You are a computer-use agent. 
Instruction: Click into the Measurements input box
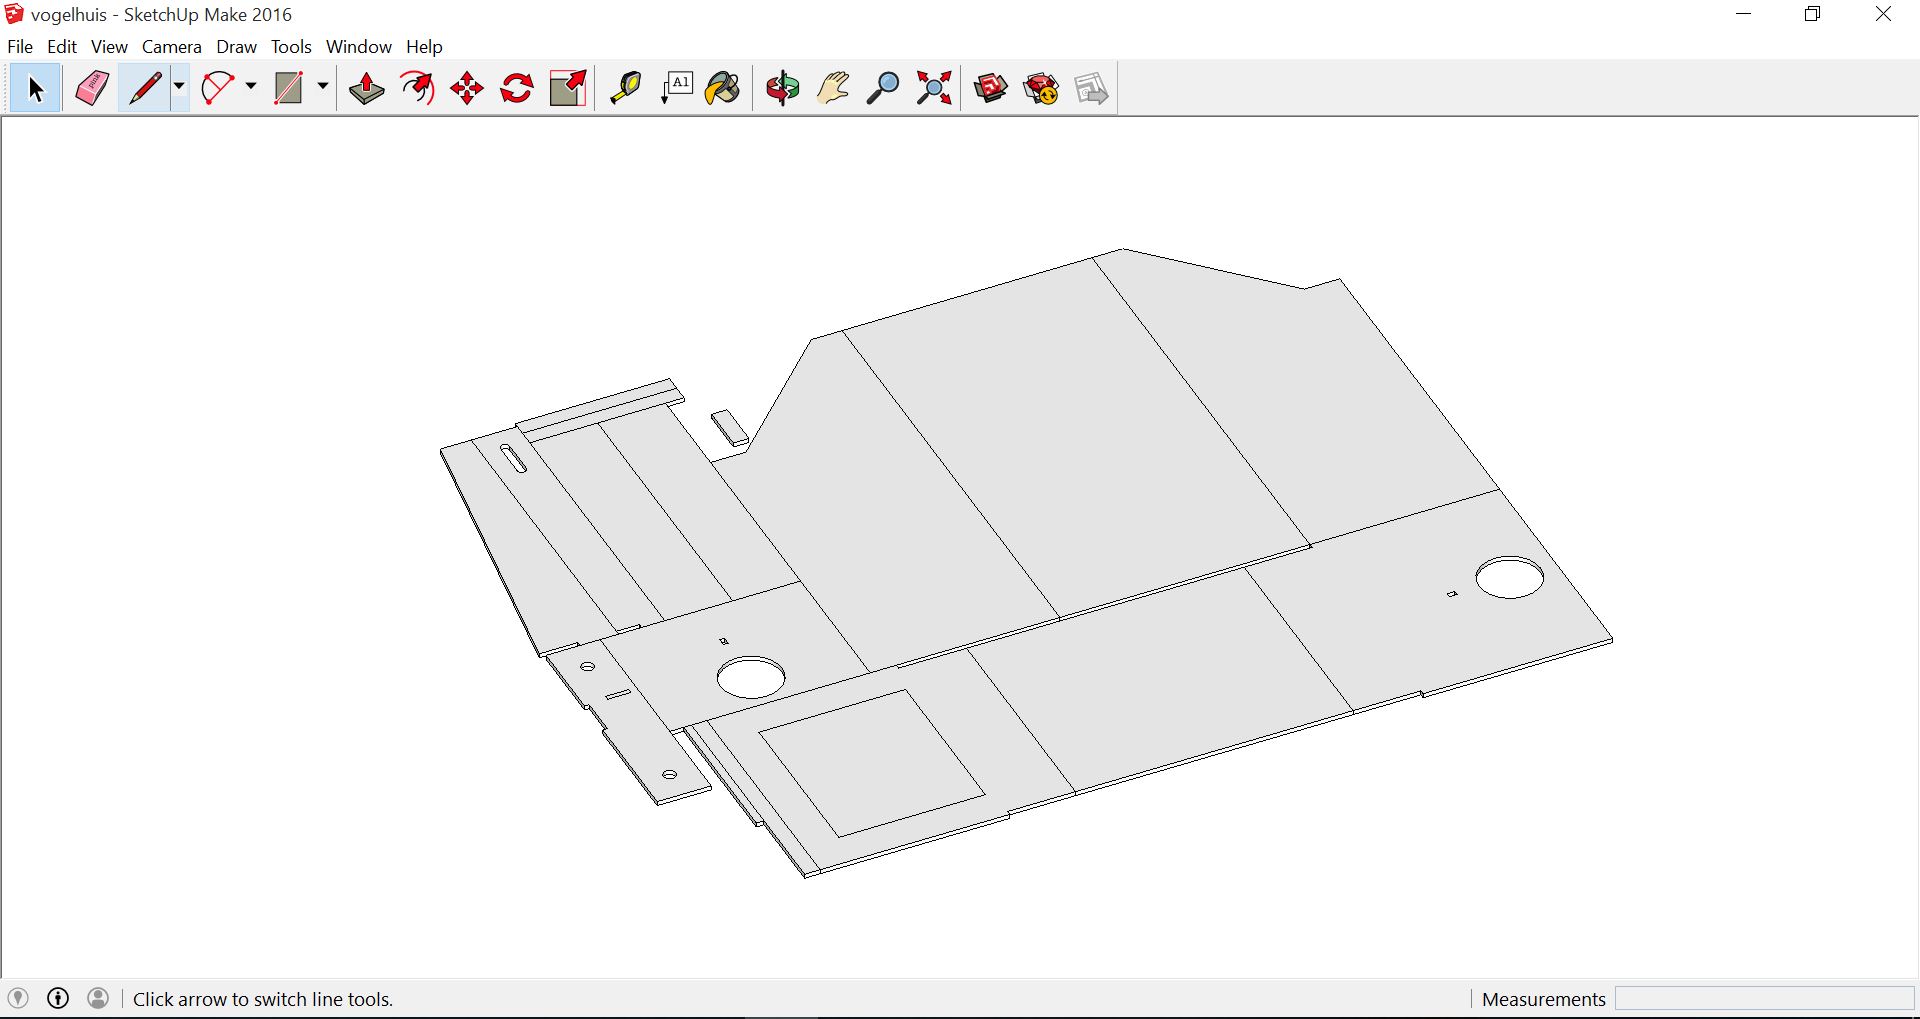(1764, 999)
